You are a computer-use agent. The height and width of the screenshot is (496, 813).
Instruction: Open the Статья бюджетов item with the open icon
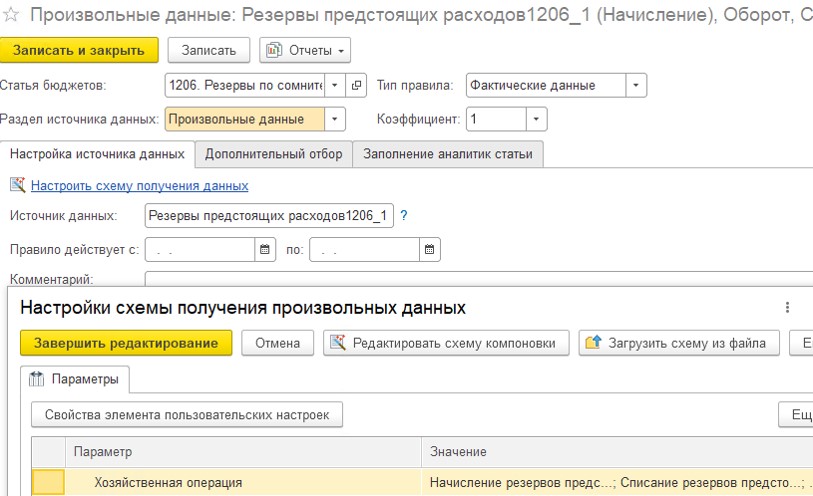pyautogui.click(x=356, y=85)
